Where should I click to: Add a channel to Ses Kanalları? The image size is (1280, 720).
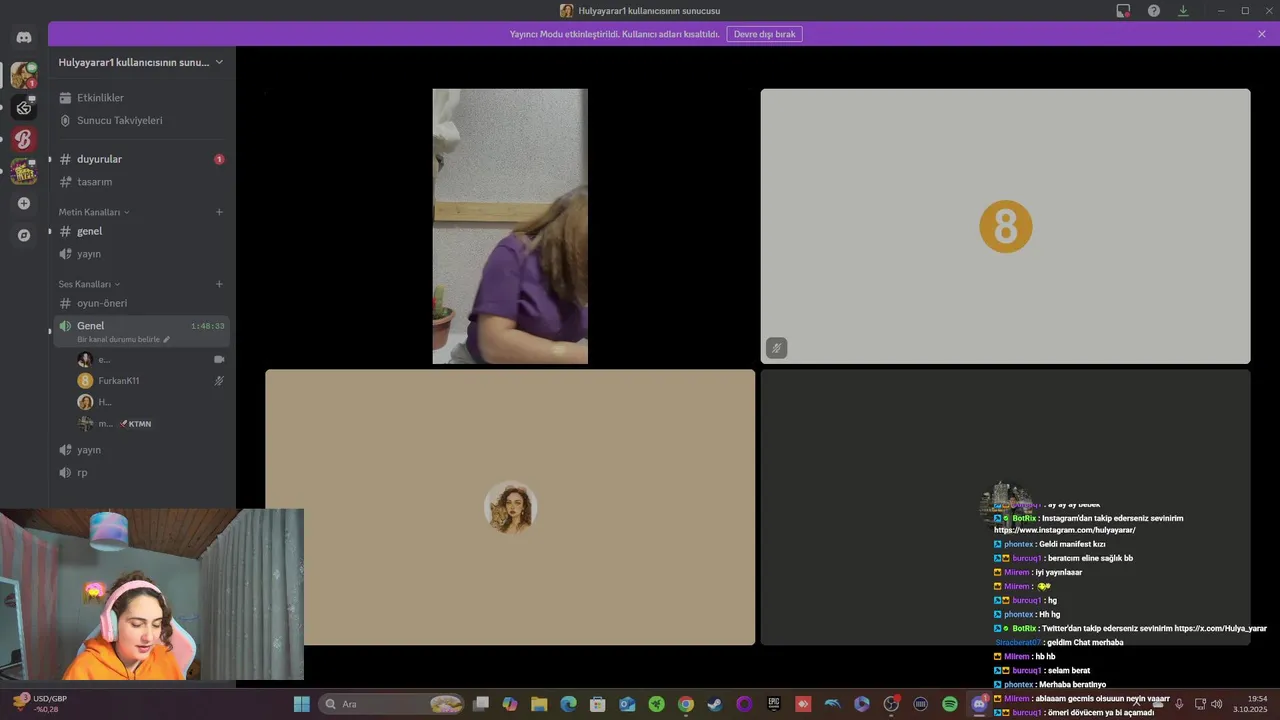point(219,284)
